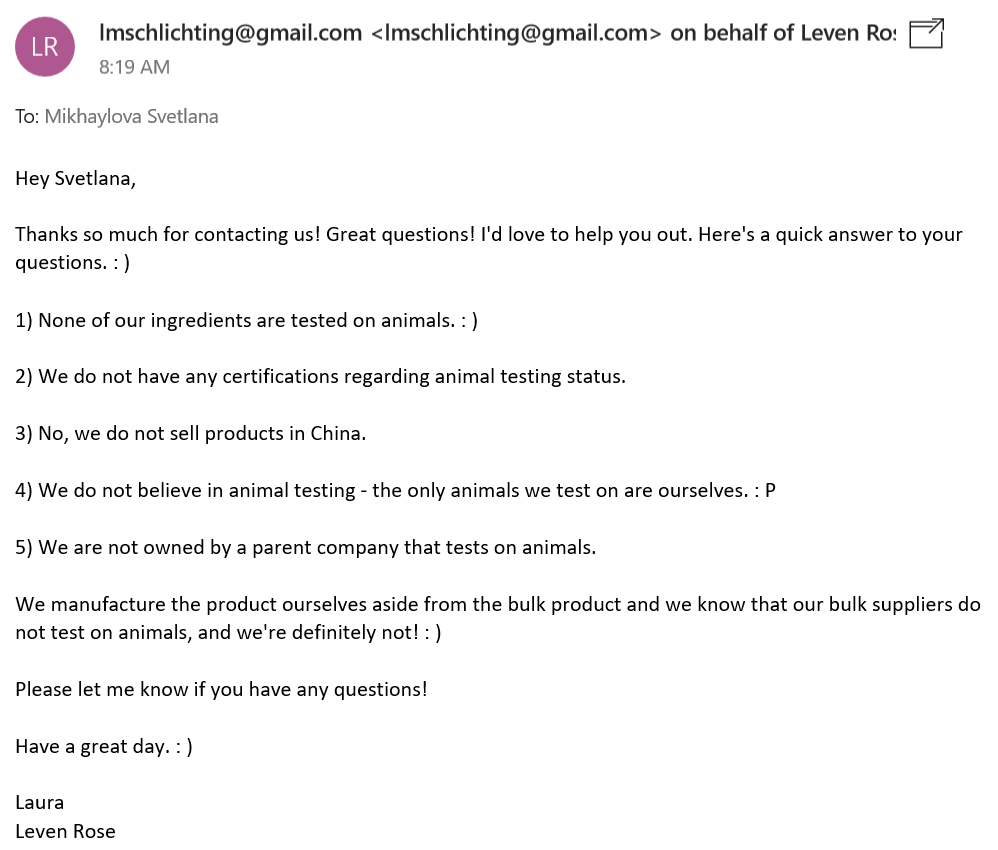Click the LR sender avatar
Screen dimensions: 998x850
(x=45, y=47)
